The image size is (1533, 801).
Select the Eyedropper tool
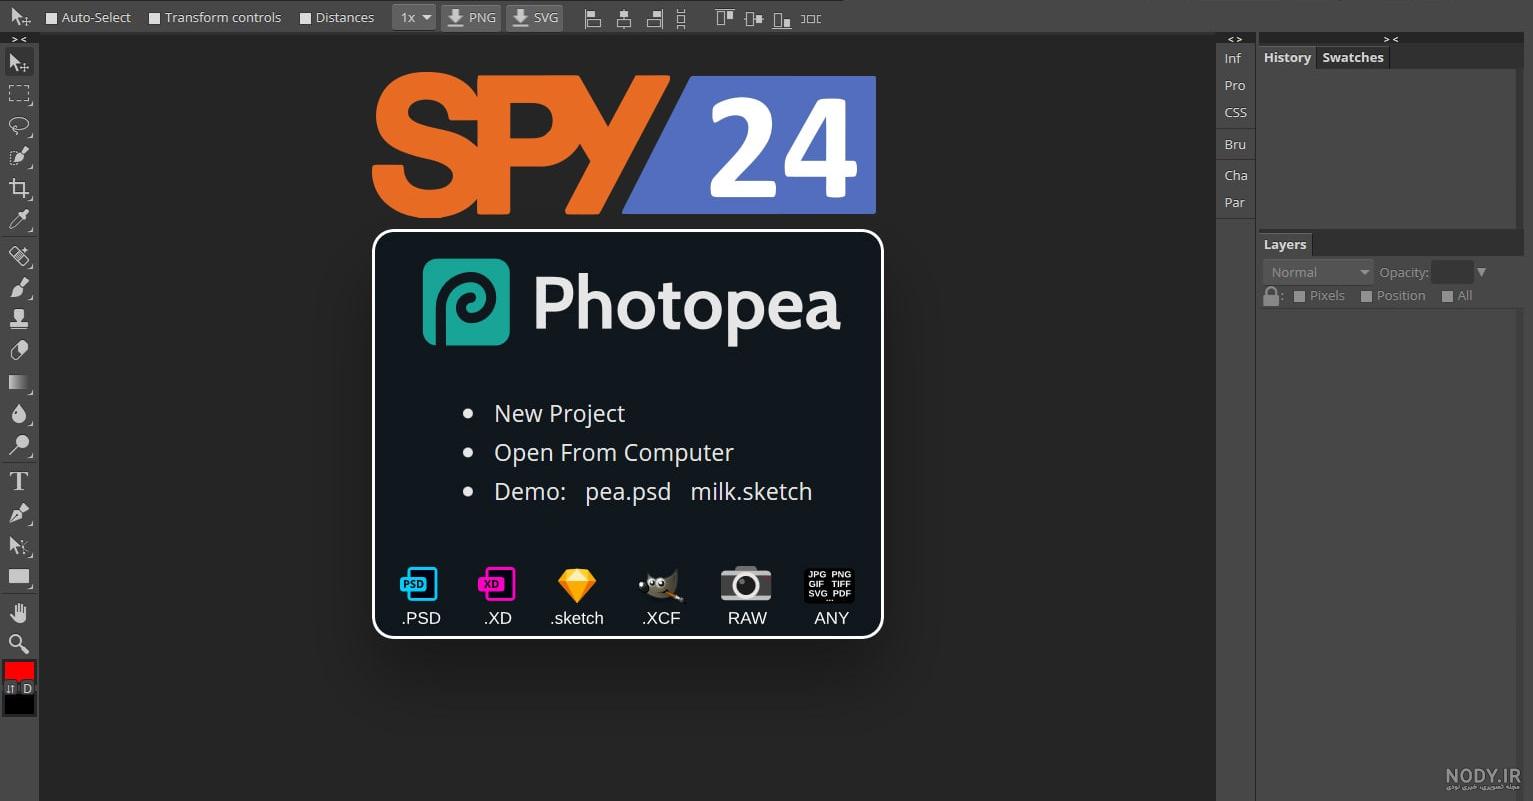click(x=19, y=219)
